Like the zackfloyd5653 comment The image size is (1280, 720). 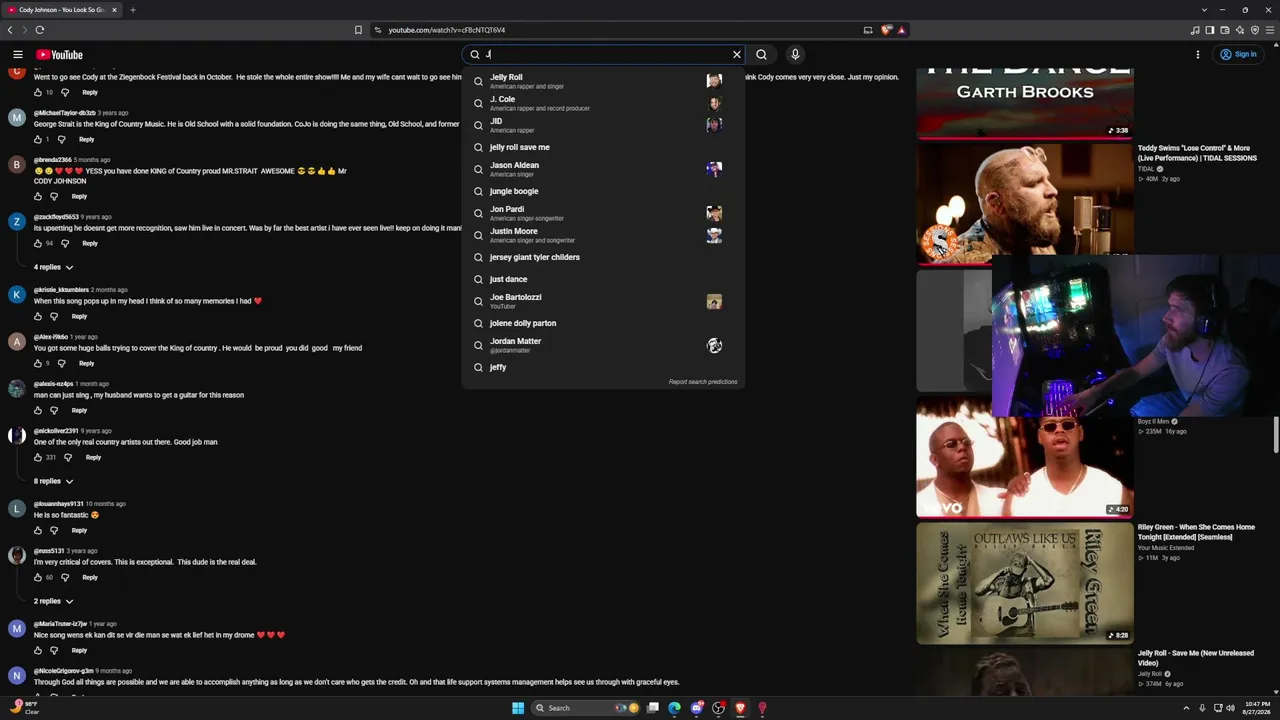pos(38,243)
